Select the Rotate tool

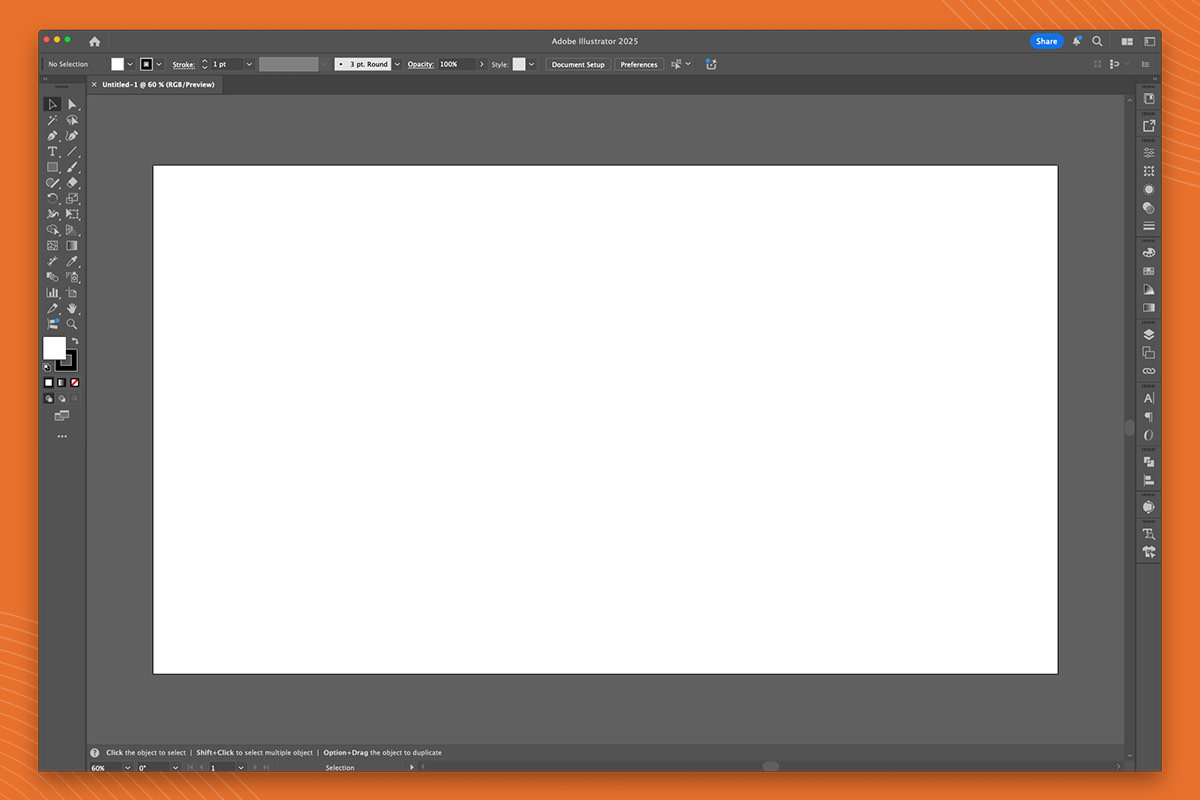[53, 198]
